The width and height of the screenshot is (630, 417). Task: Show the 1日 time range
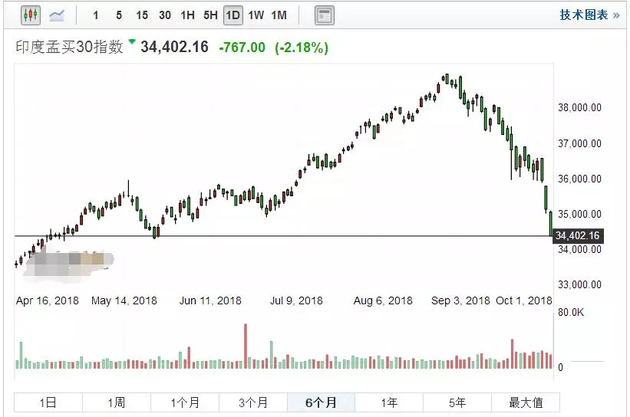click(47, 403)
